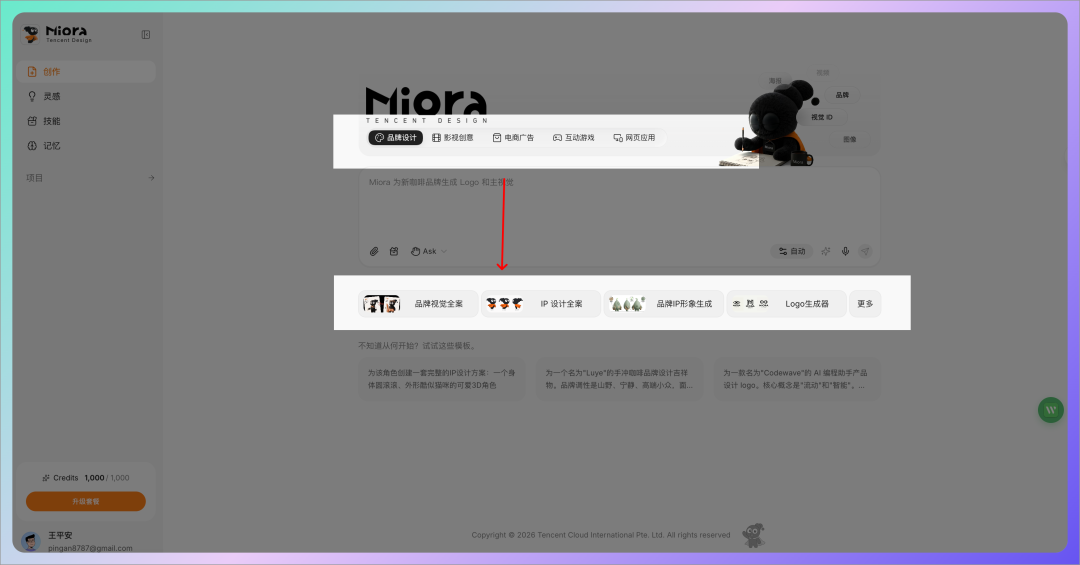This screenshot has height=565, width=1080.
Task: Select the 品牌设计 tab
Action: coord(396,138)
